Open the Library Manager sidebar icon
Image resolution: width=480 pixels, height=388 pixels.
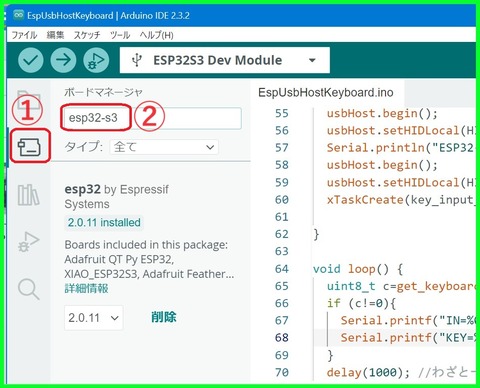28,195
